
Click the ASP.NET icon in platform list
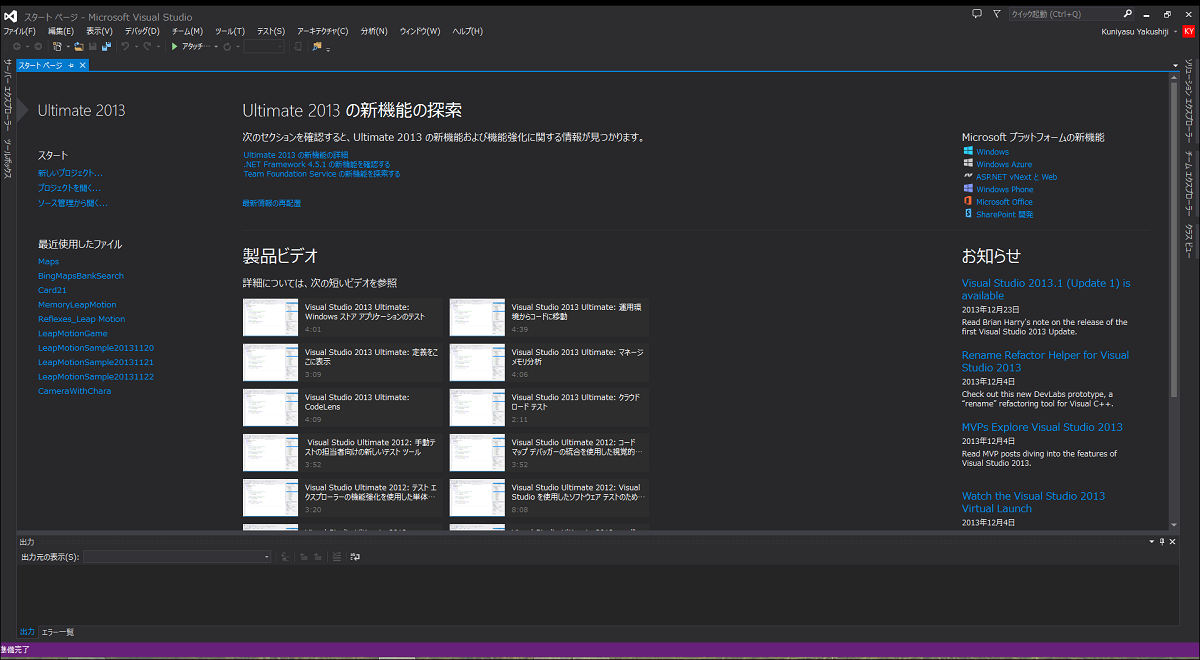coord(968,176)
